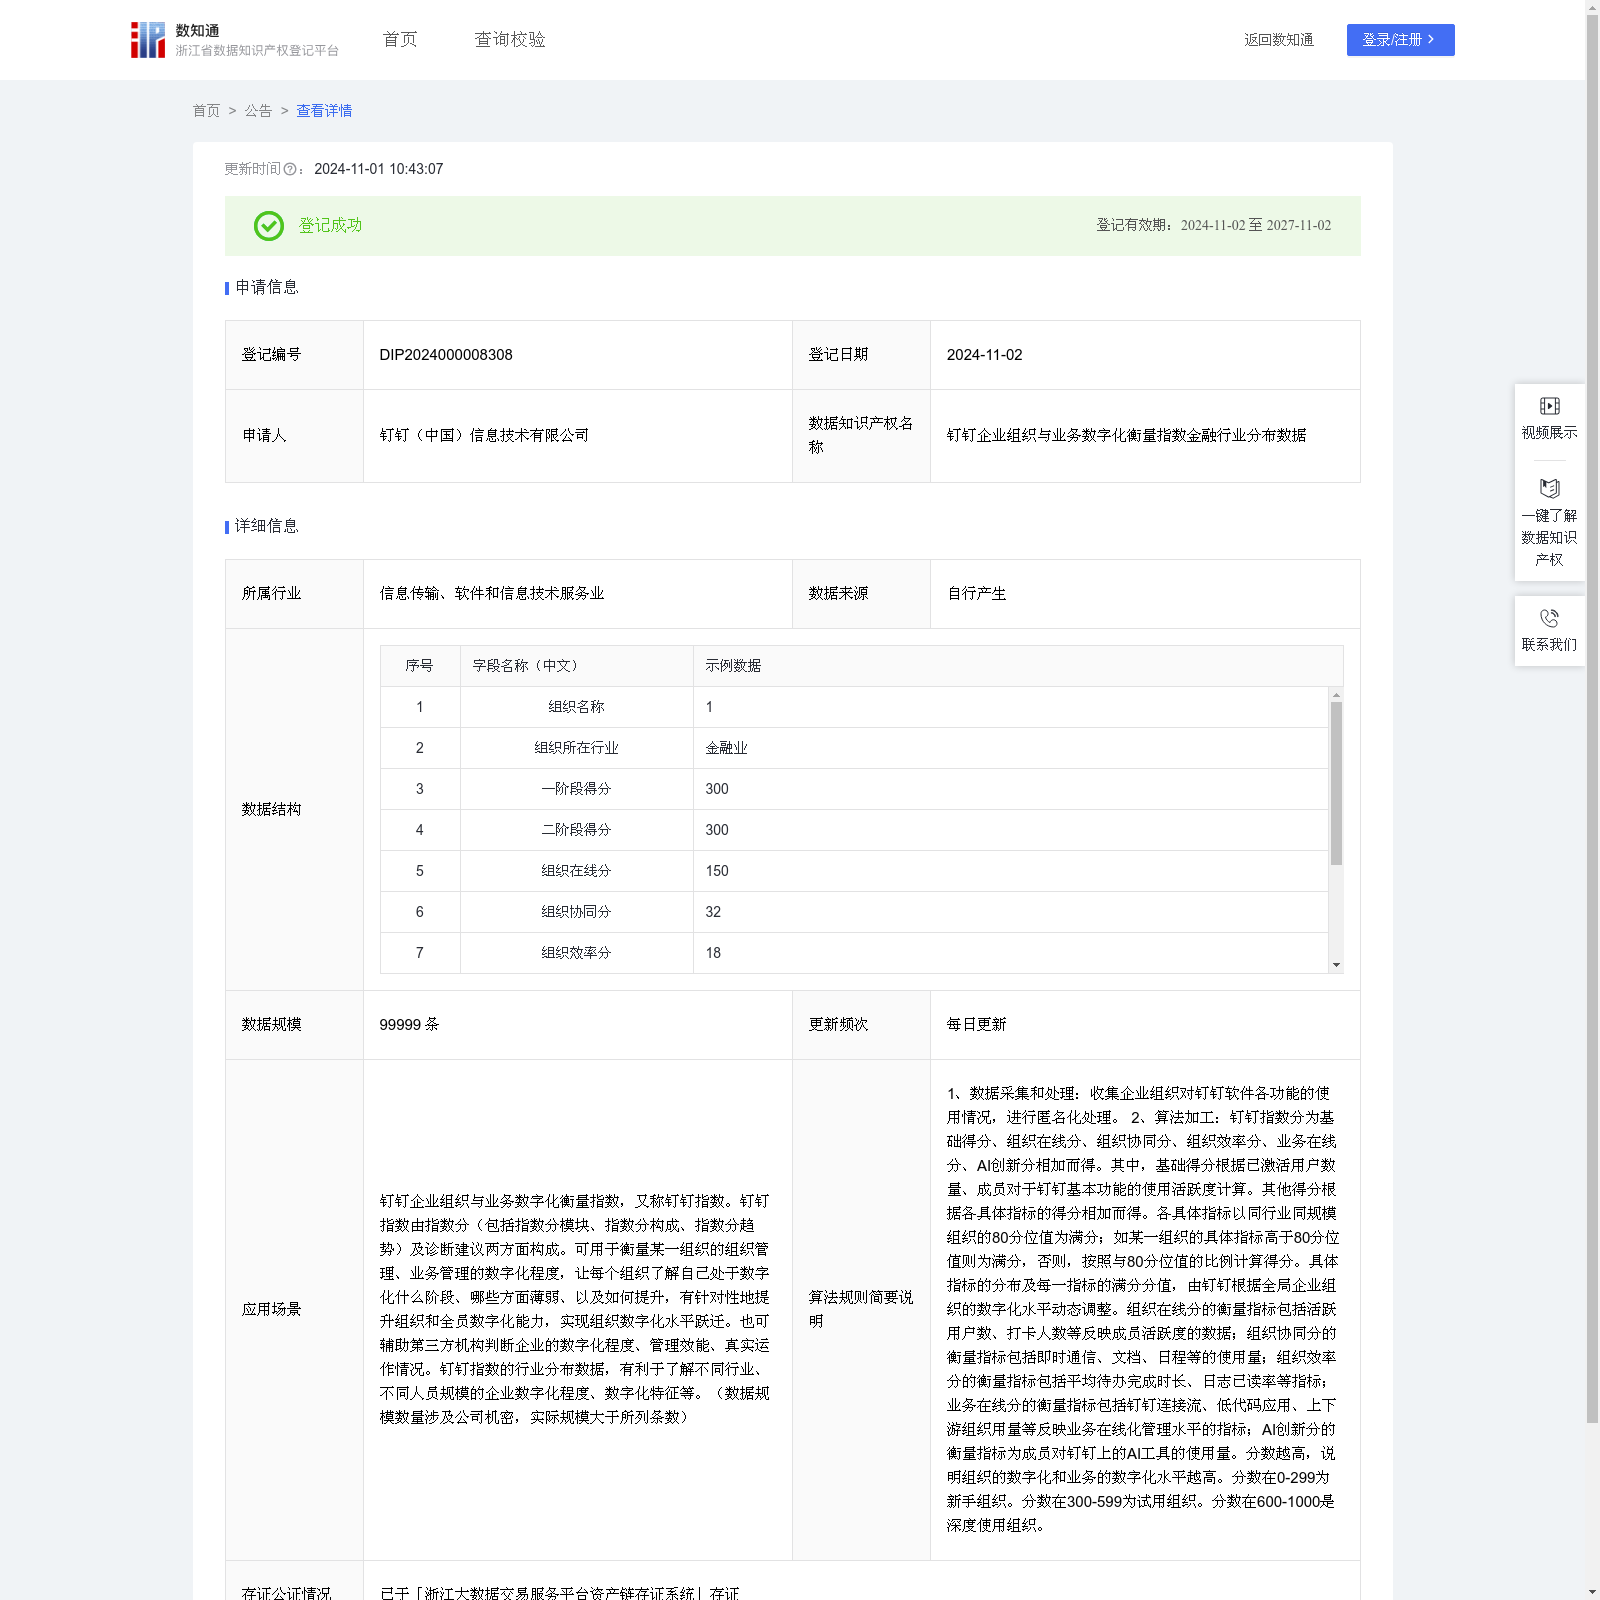Click the 一阶段得分 field cell
1600x1600 pixels.
click(x=576, y=789)
